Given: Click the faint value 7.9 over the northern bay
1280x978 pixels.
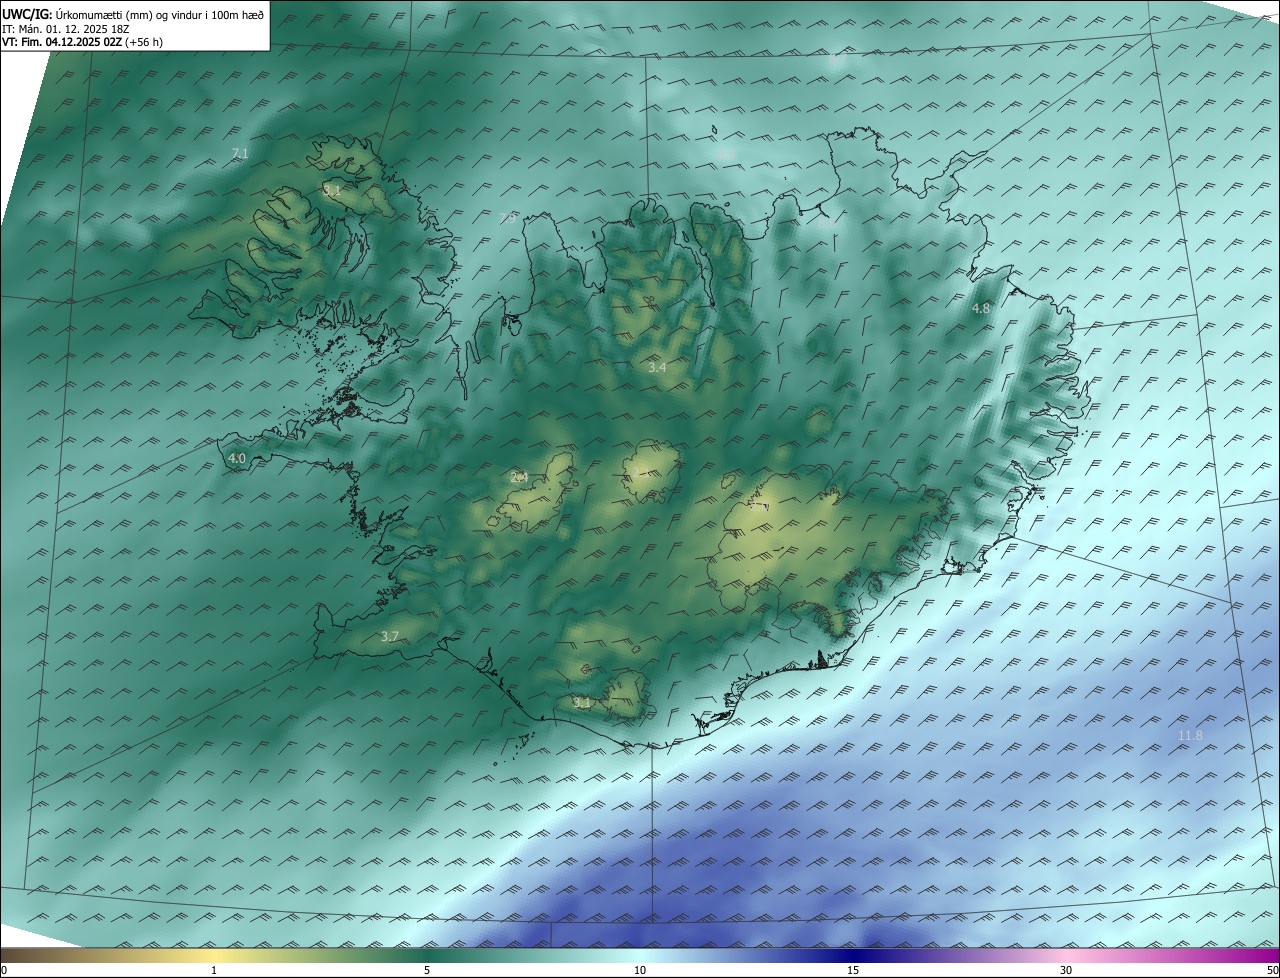Looking at the screenshot, I should [x=507, y=218].
